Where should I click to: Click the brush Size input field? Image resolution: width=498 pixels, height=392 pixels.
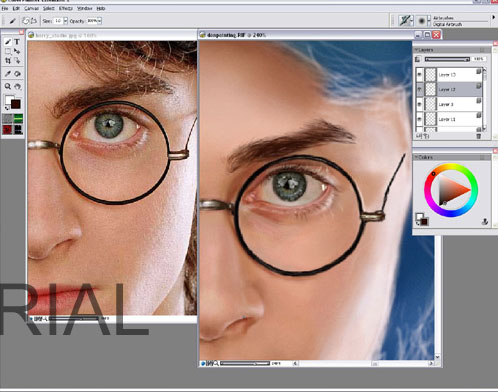click(x=58, y=21)
